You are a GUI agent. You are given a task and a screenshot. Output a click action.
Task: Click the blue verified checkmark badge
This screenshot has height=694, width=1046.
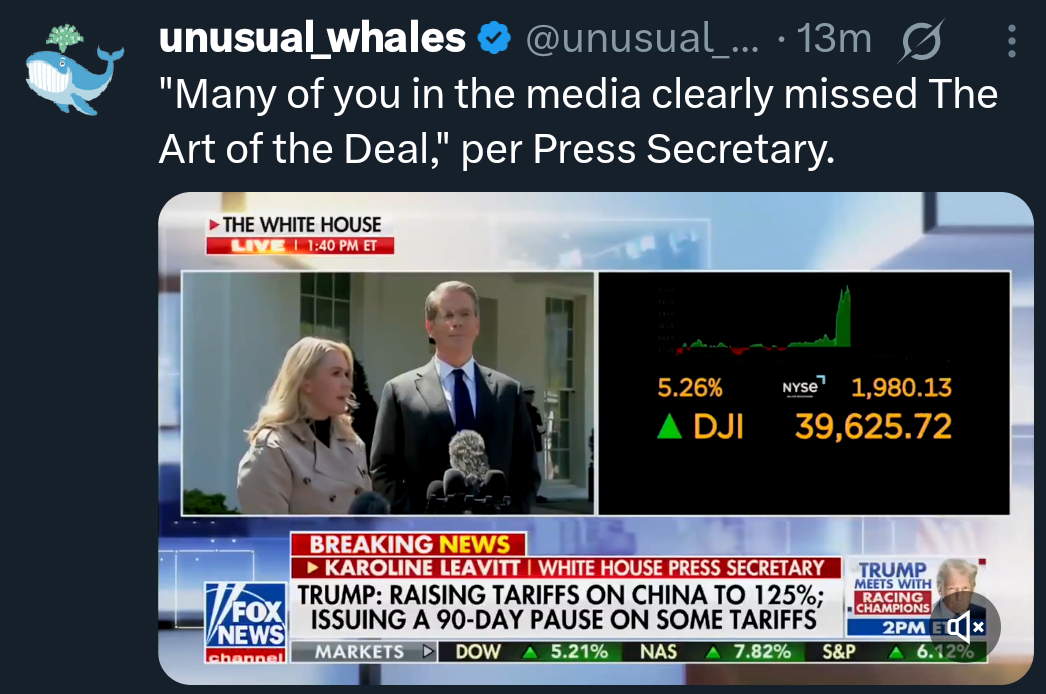click(494, 38)
